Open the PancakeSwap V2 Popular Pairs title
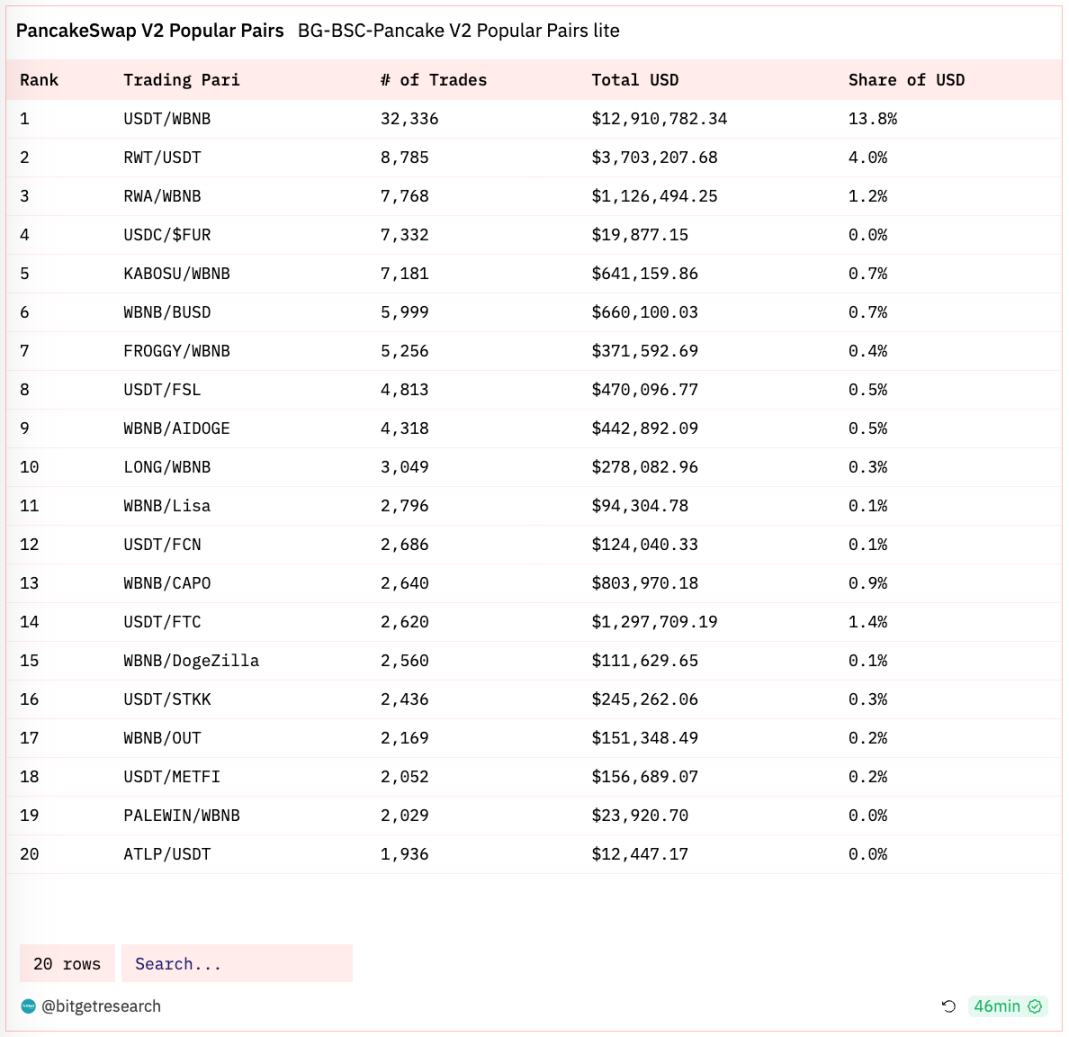The height and width of the screenshot is (1037, 1069). 150,31
